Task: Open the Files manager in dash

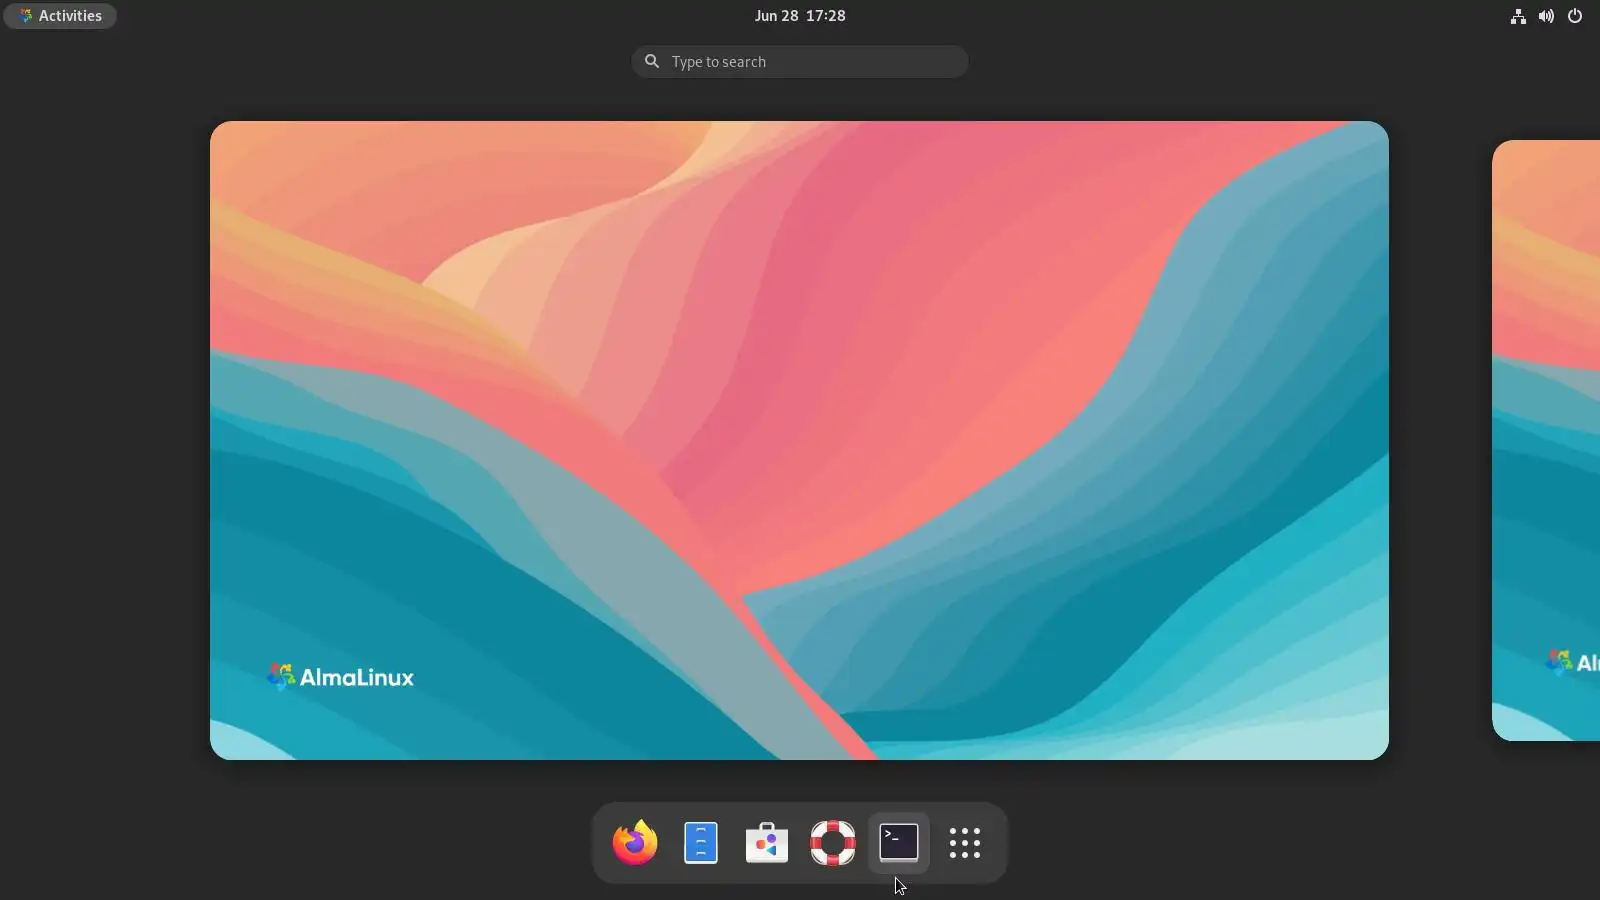Action: click(701, 843)
